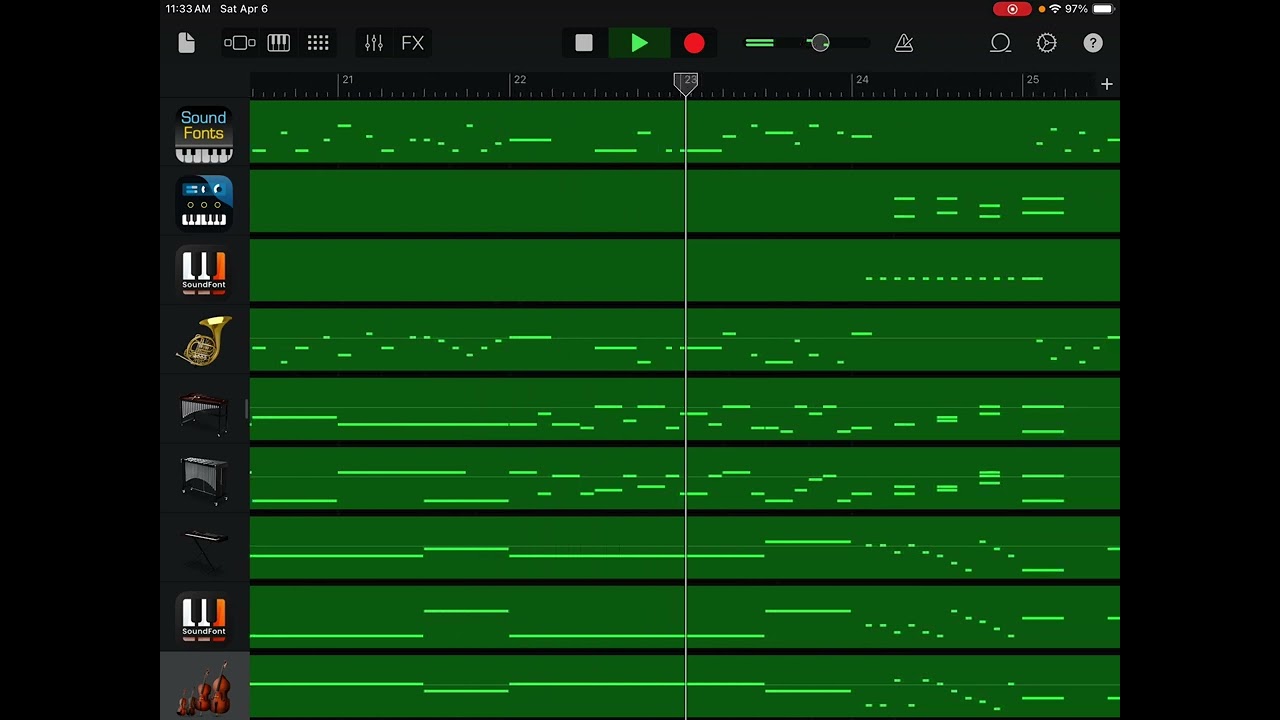Open the Help question mark
Screen dimensions: 1280x720
[1093, 43]
